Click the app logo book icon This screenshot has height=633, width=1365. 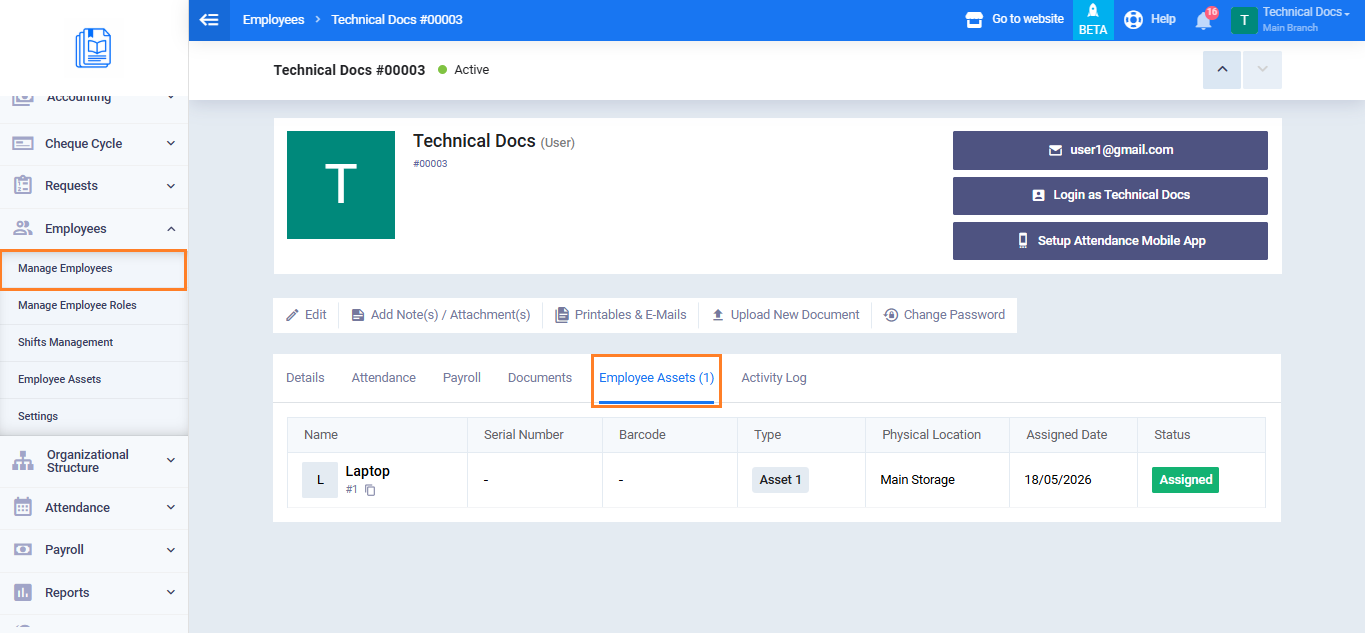[93, 48]
